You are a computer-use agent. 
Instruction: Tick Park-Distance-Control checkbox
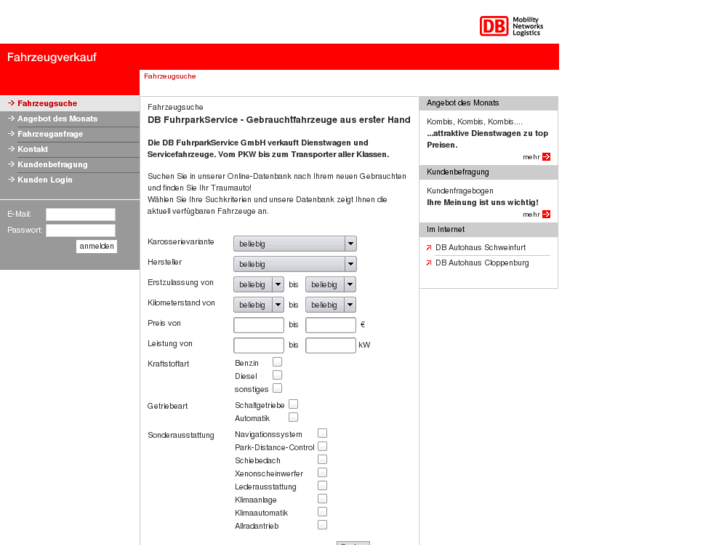322,446
